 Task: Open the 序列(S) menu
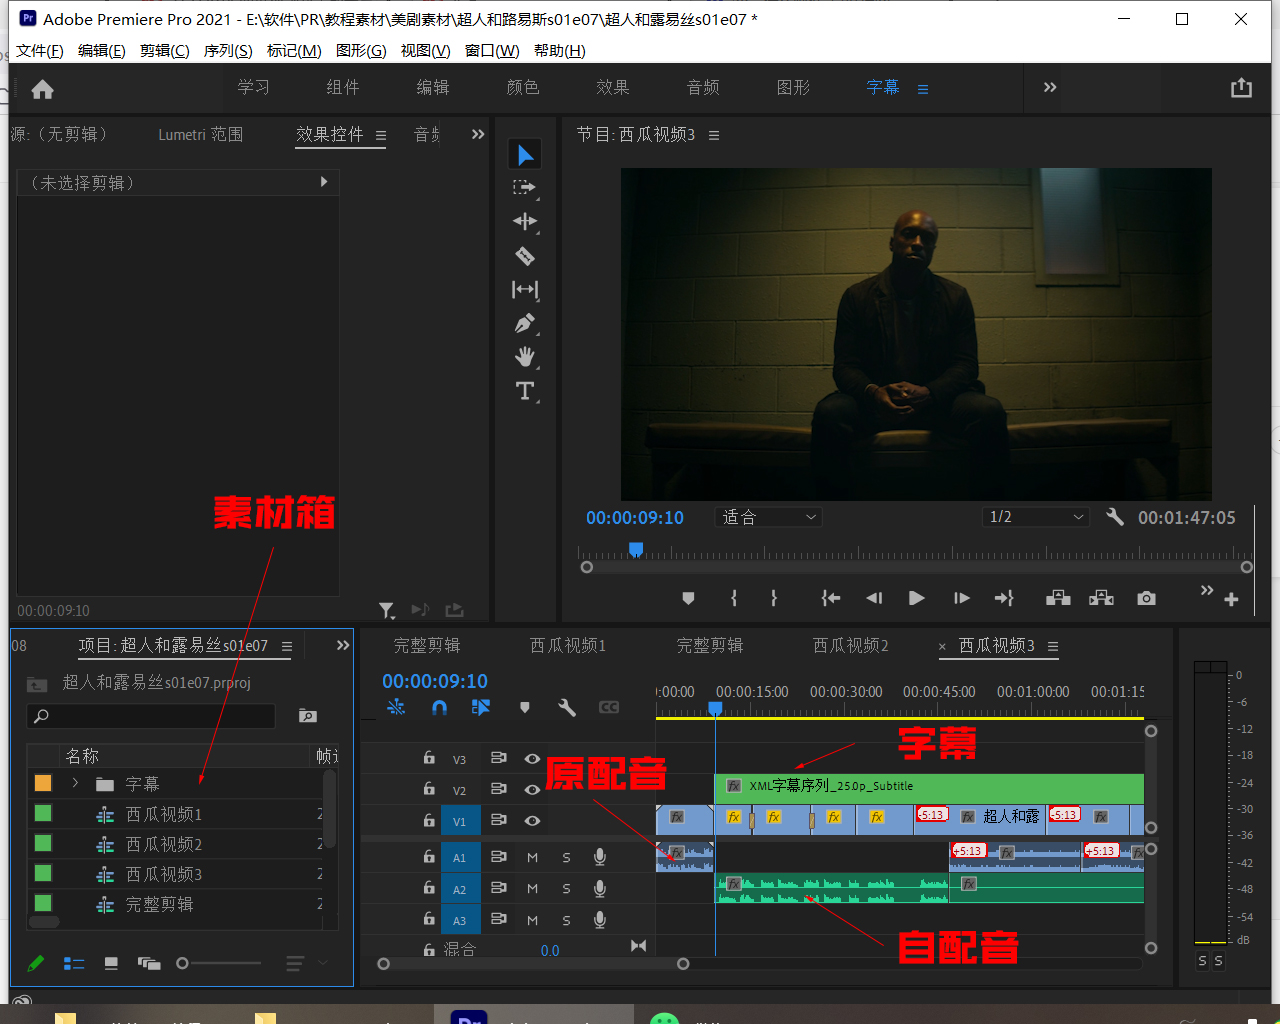228,51
